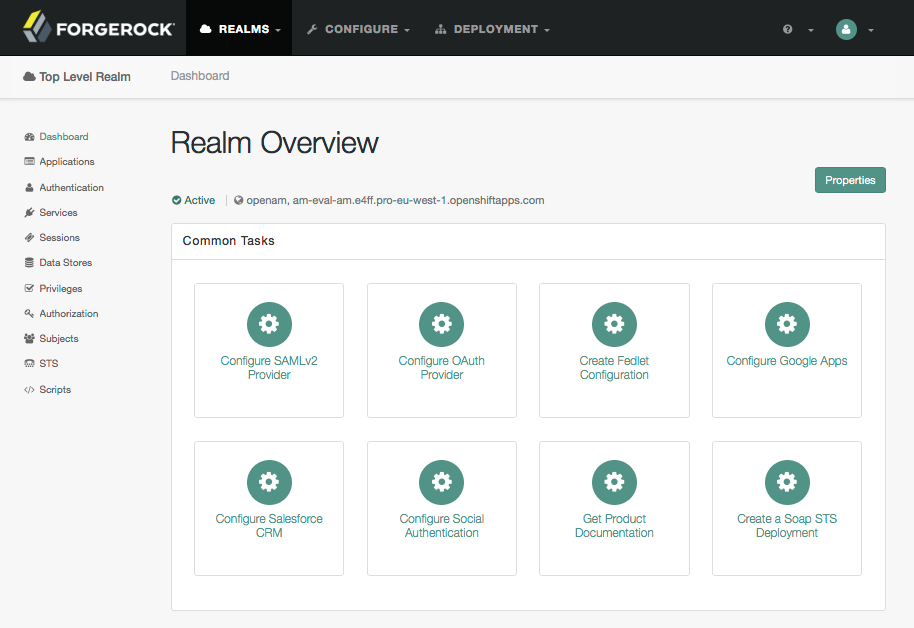
Task: Click the gear icon above Create a Soap STS Deployment
Action: pyautogui.click(x=787, y=481)
